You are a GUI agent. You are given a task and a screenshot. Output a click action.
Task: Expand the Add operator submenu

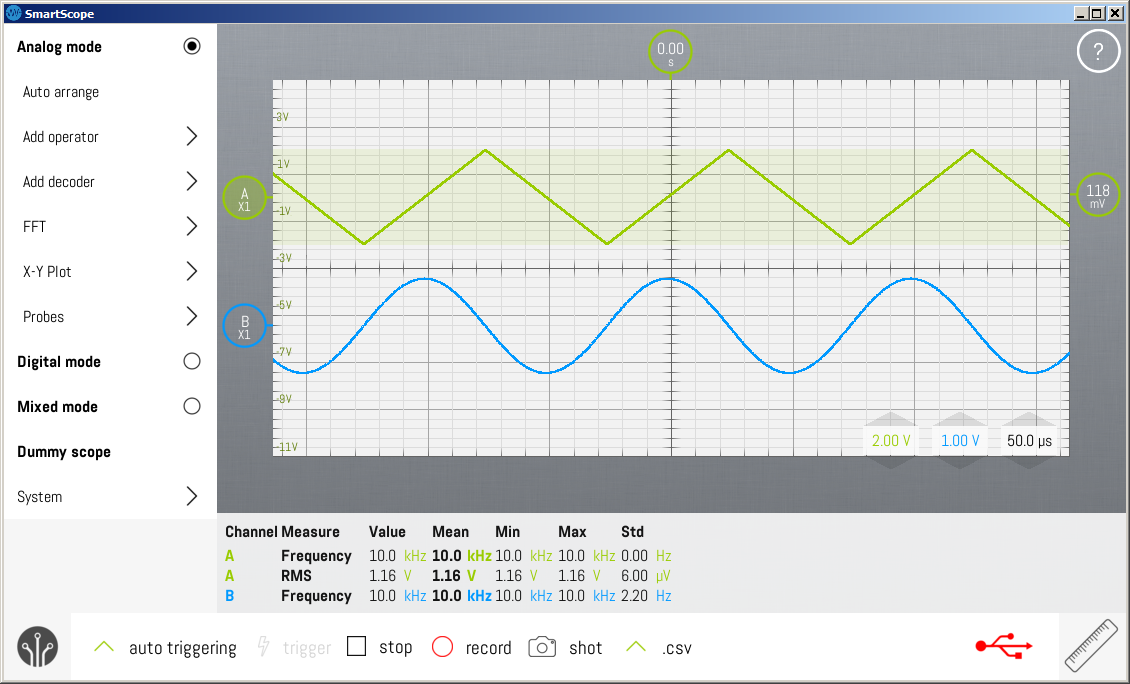click(x=192, y=136)
